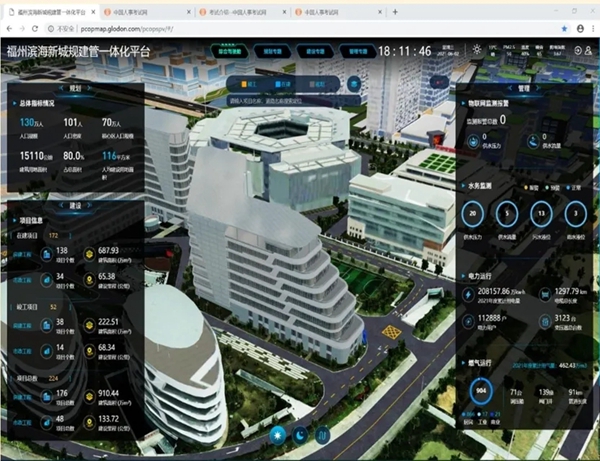
Task: Click the project name search input field
Action: (x=293, y=101)
